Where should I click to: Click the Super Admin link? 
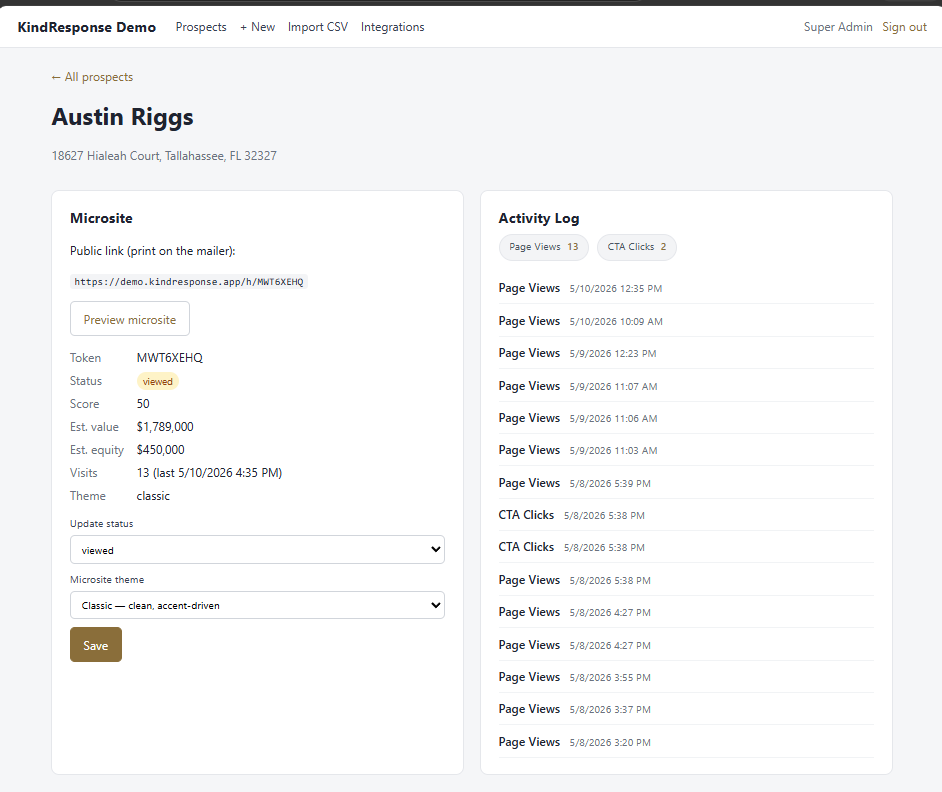tap(837, 27)
